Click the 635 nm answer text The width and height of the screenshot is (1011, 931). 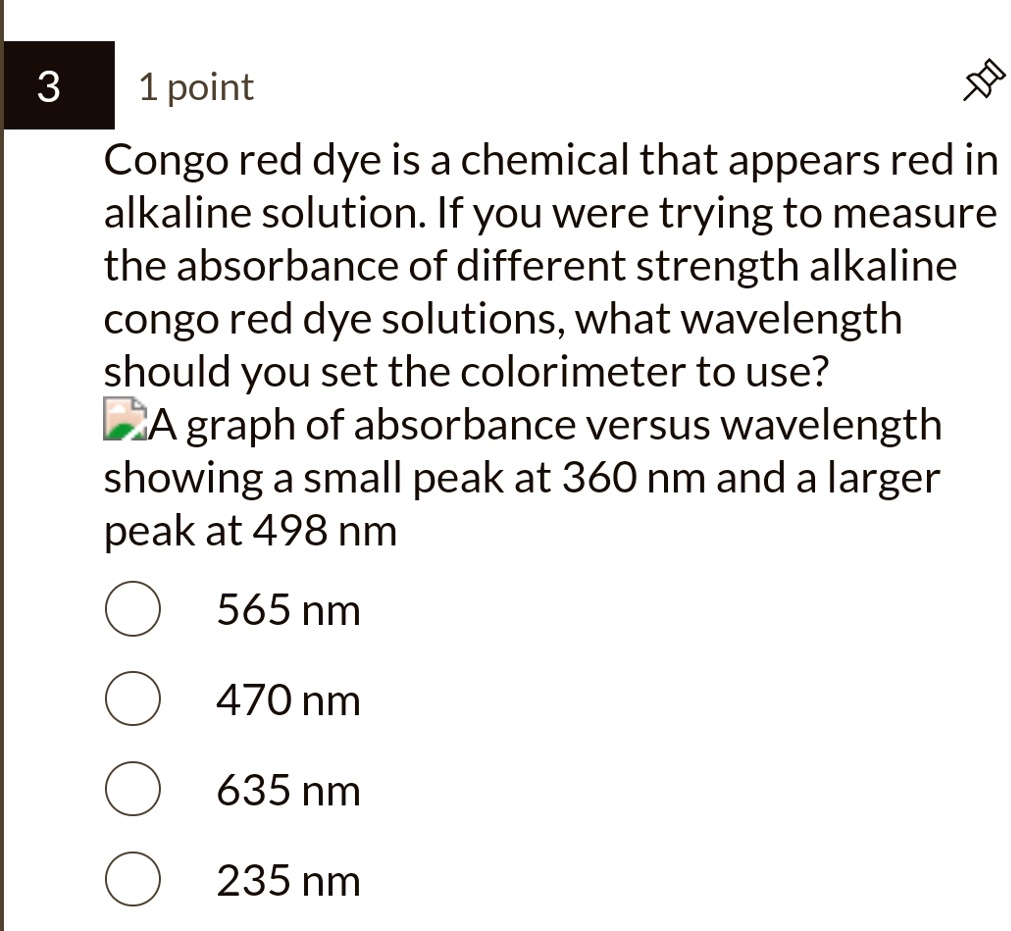point(287,788)
